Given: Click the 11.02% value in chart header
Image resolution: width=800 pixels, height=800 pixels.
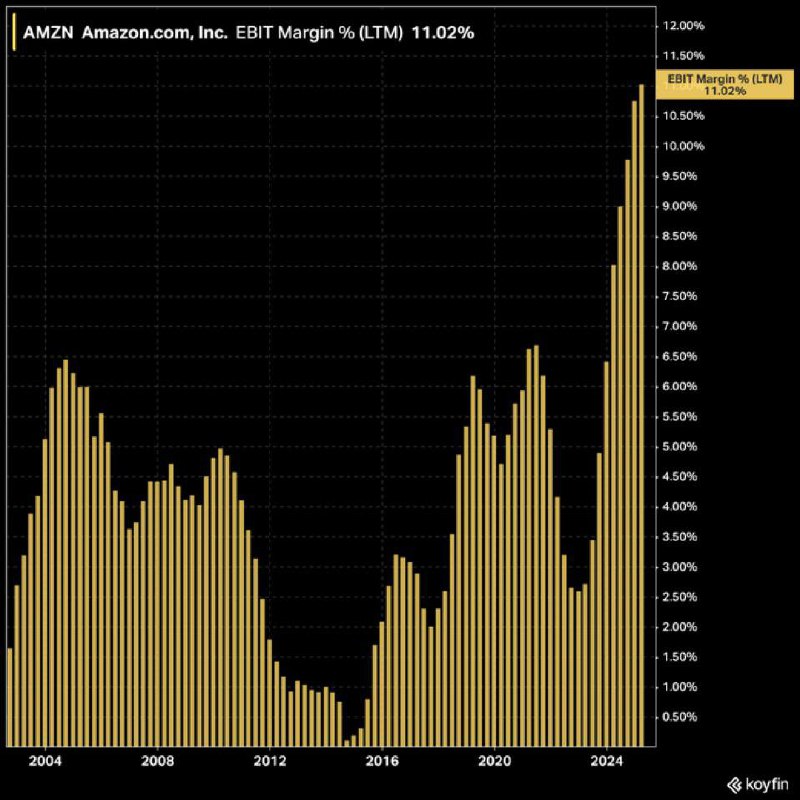Looking at the screenshot, I should (443, 33).
